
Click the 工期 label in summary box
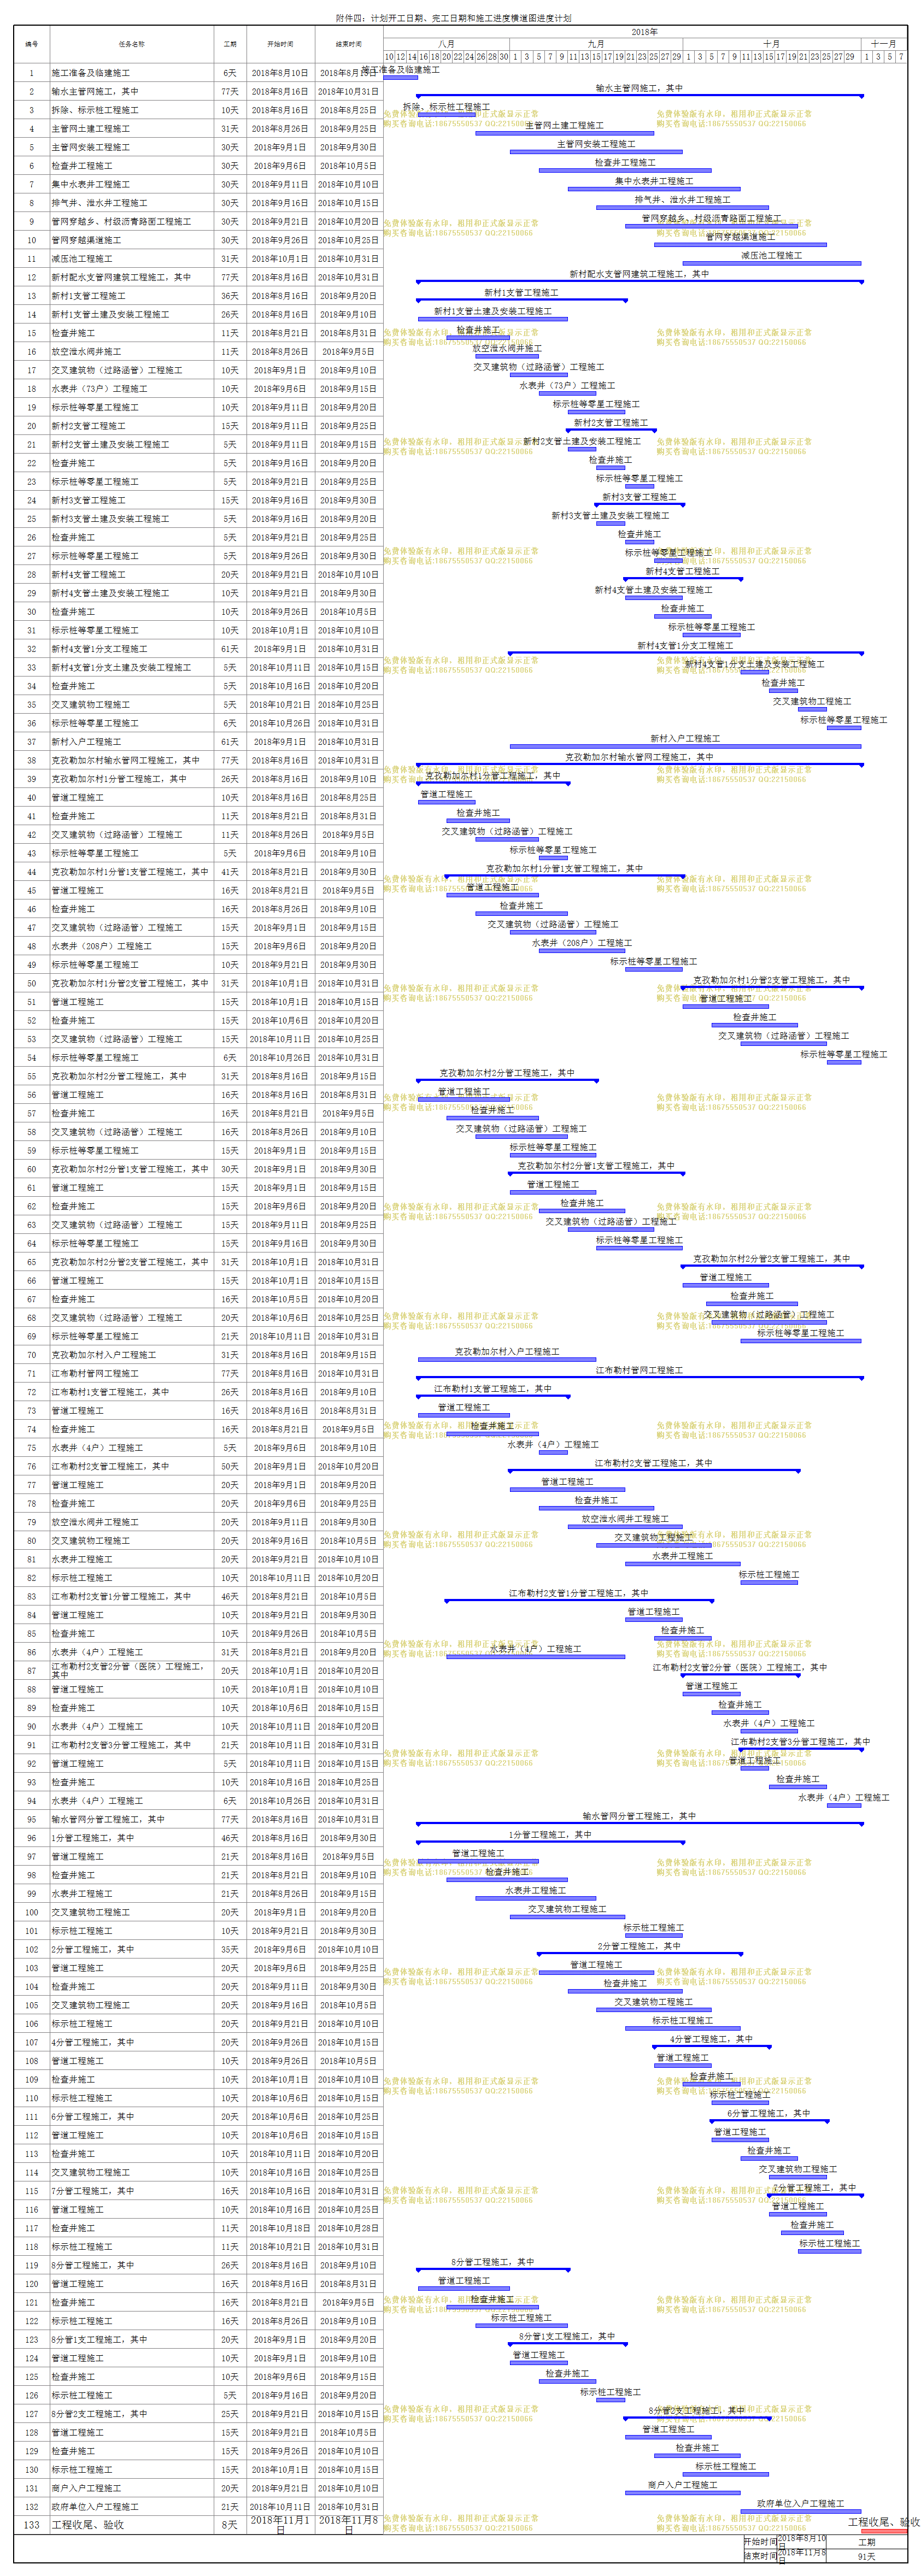point(866,2542)
